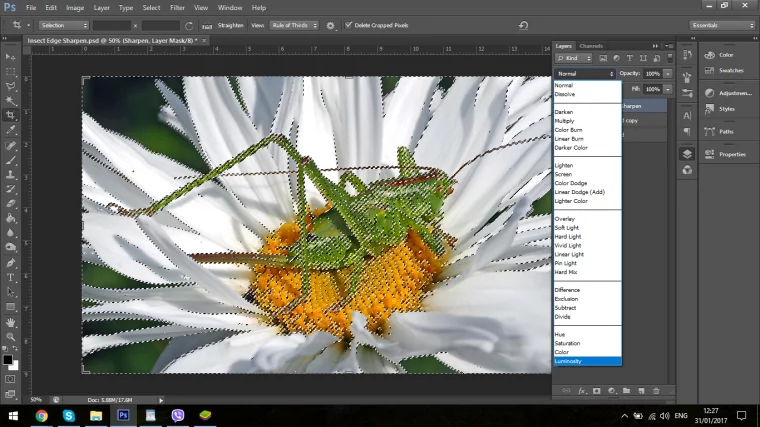Toggle Delete Cropped Pixels checkbox
This screenshot has height=427, width=760.
point(348,25)
